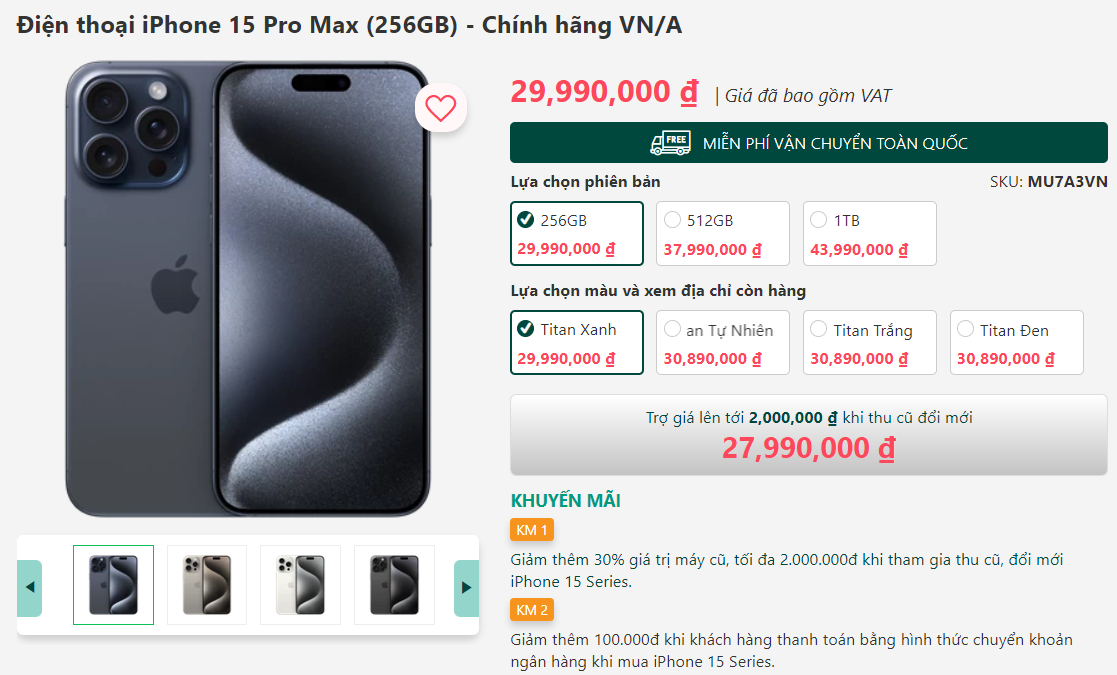Click the main iPhone product image
This screenshot has width=1117, height=675.
pyautogui.click(x=247, y=289)
